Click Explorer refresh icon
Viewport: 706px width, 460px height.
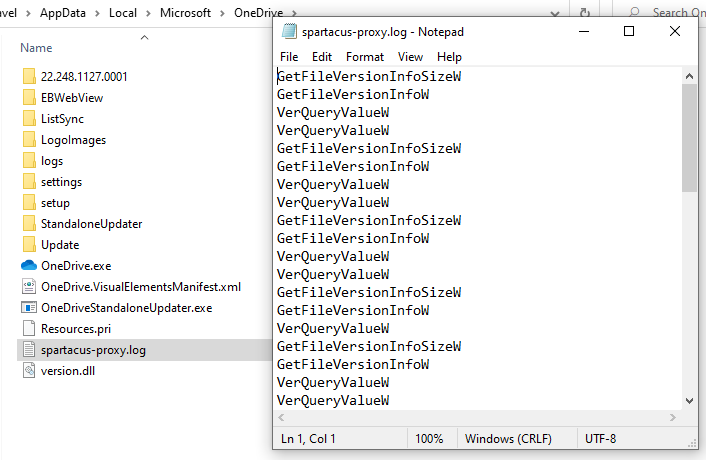pyautogui.click(x=585, y=13)
